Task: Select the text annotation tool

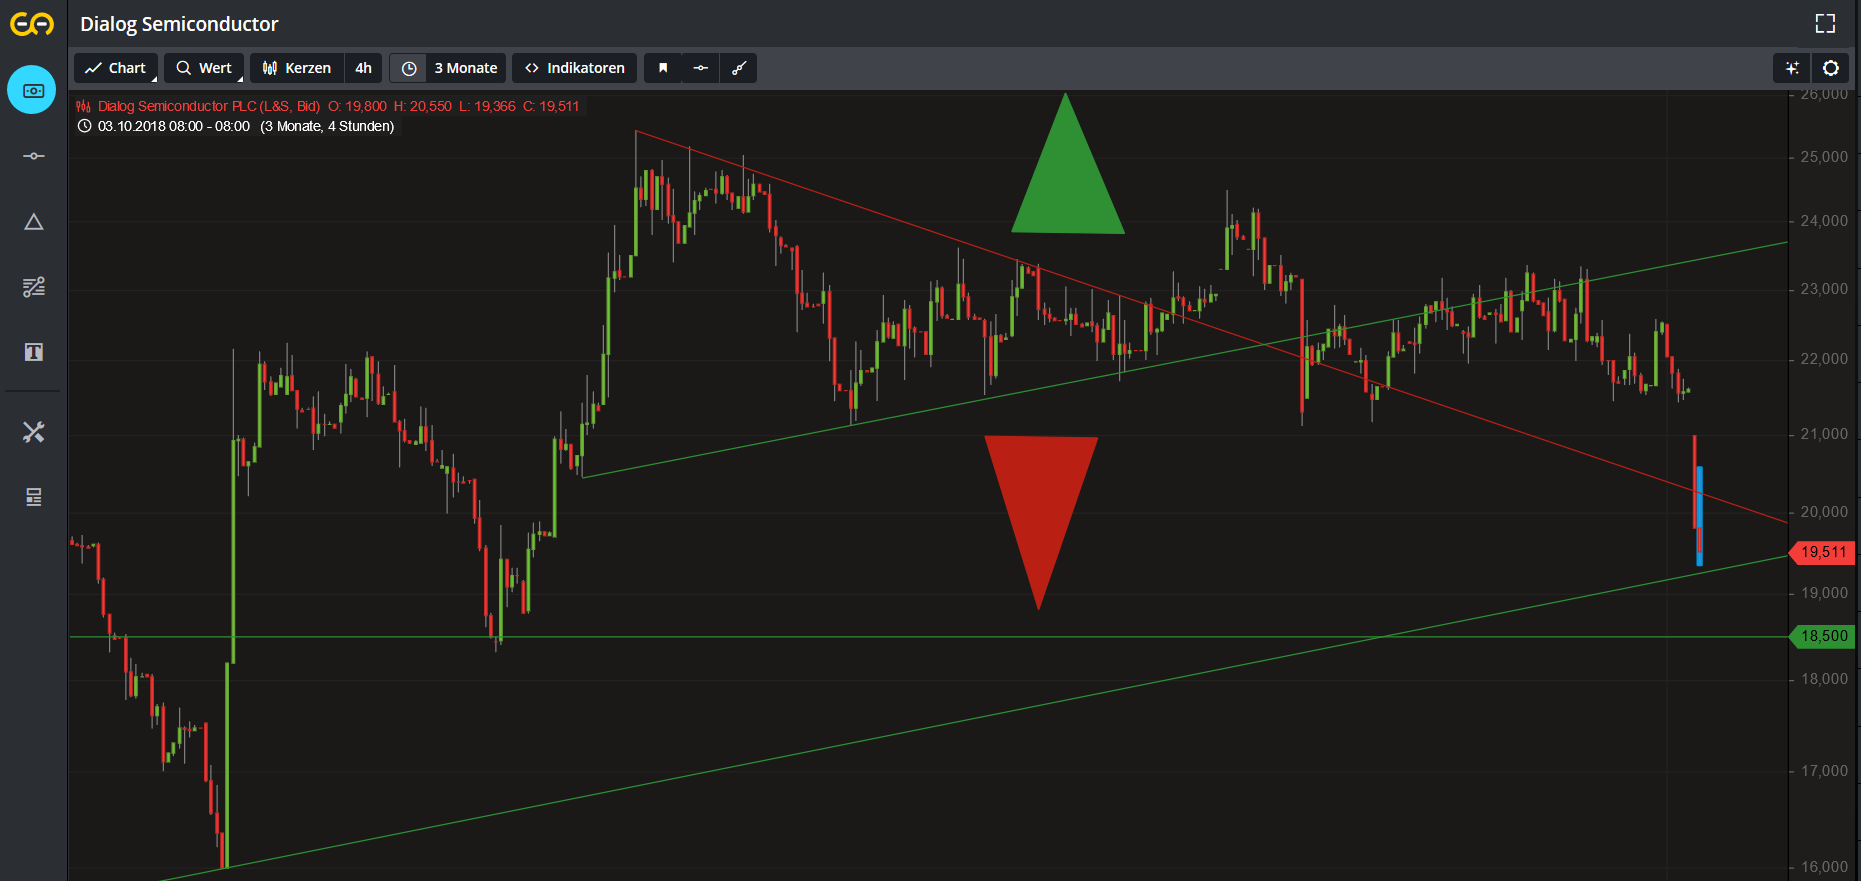Action: click(33, 352)
